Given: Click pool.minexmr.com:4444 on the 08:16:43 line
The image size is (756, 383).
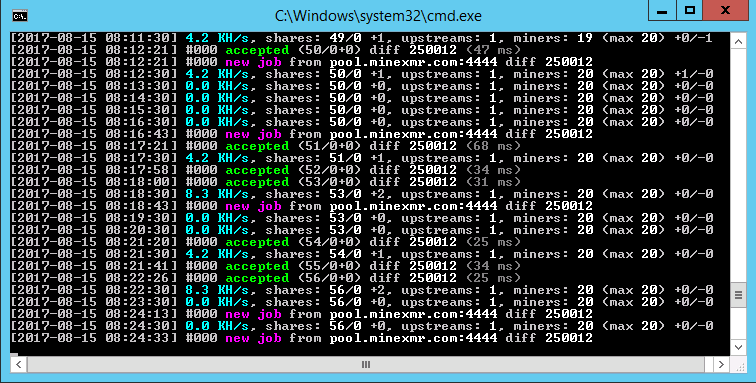Looking at the screenshot, I should (413, 134).
